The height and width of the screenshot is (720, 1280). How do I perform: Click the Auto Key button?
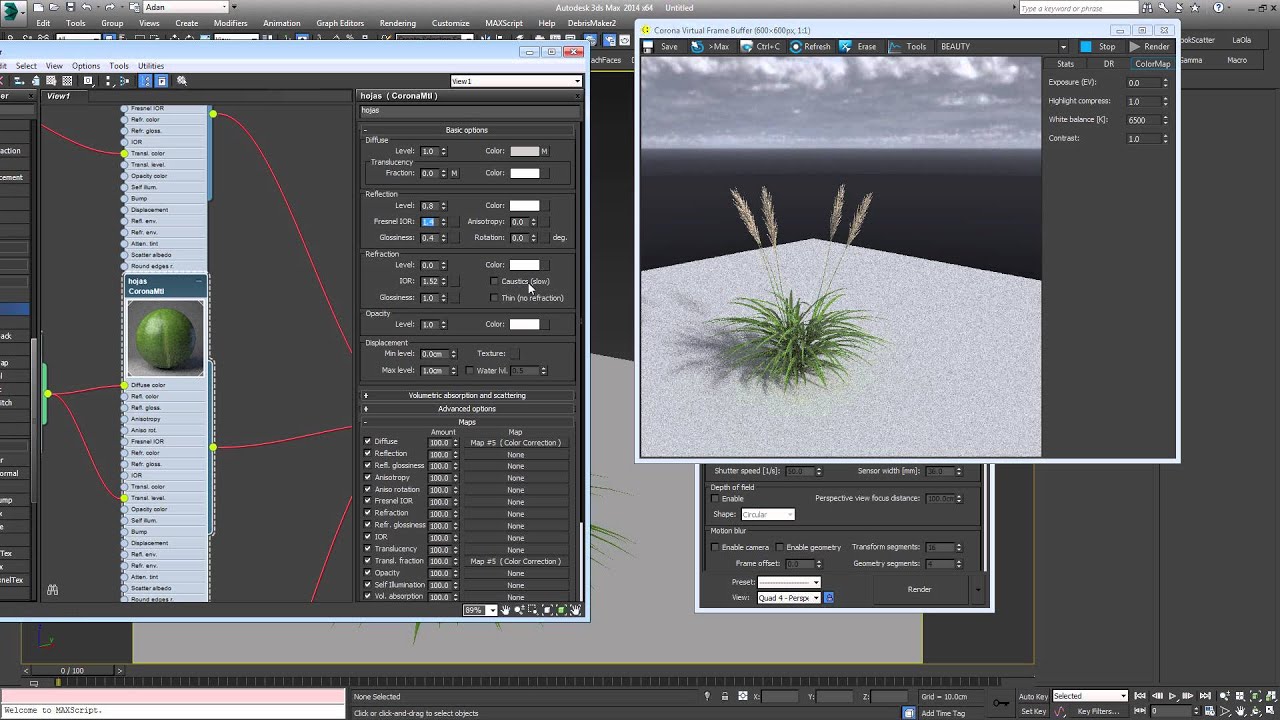[1033, 696]
